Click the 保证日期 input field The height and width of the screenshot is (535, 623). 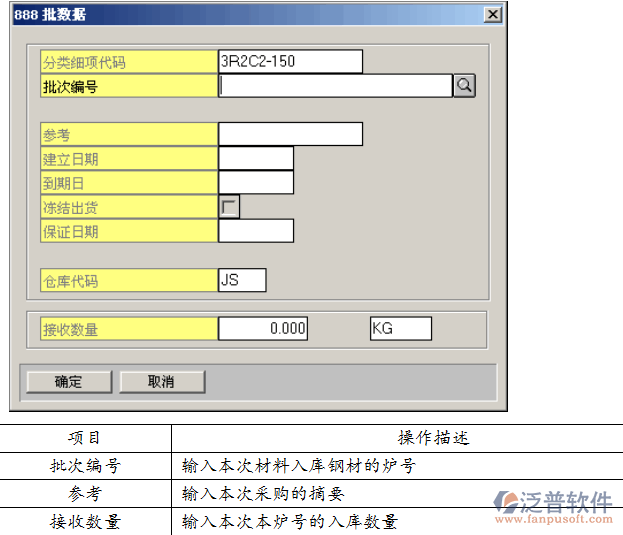[x=256, y=231]
